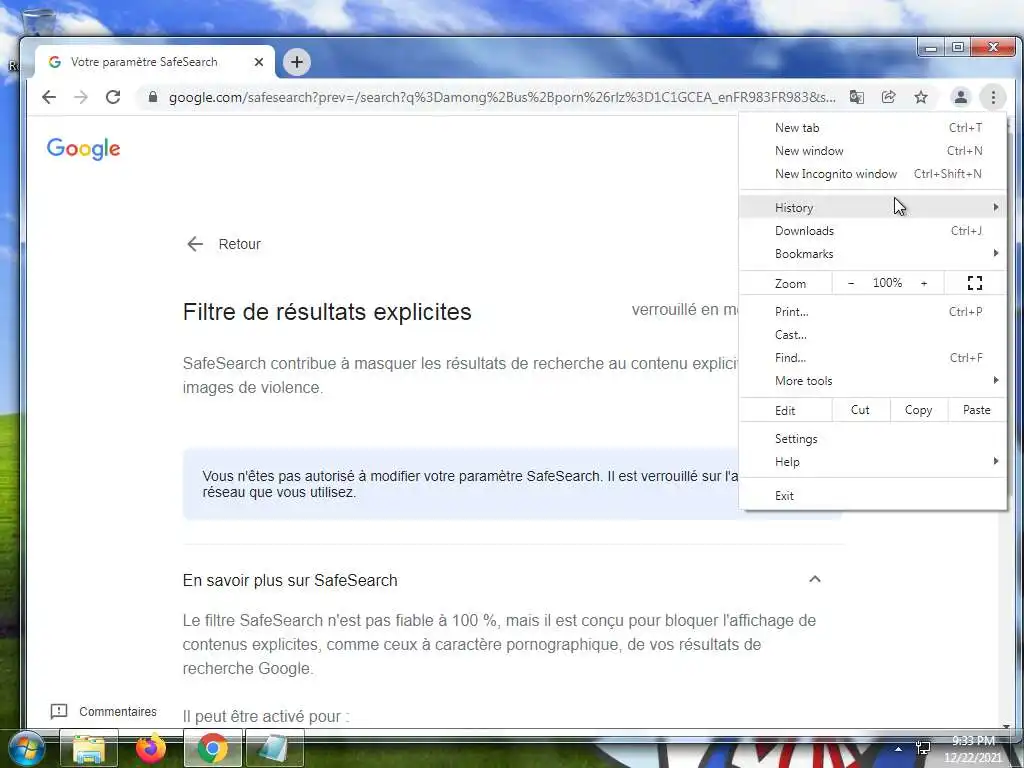1024x768 pixels.
Task: Expand the History submenu
Action: click(x=872, y=208)
